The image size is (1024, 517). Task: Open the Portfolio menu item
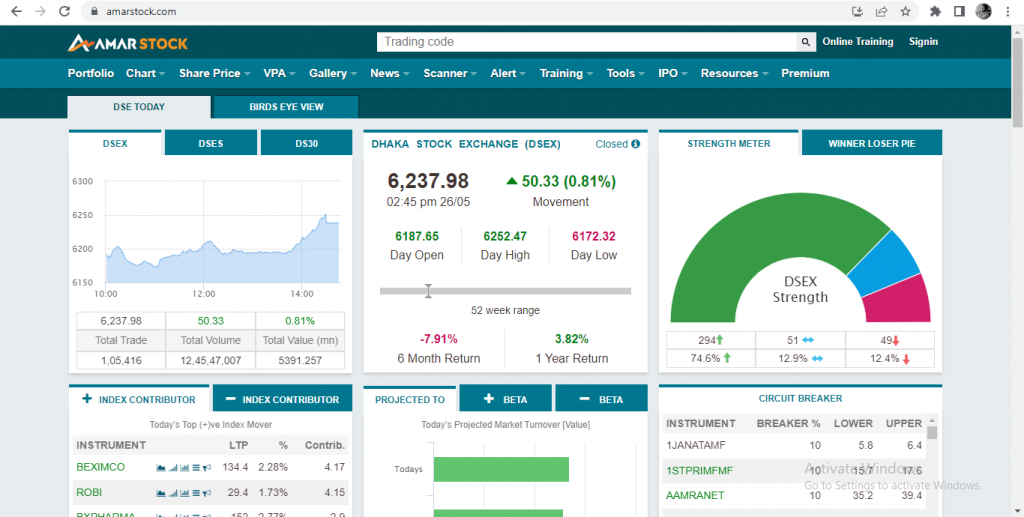(x=91, y=73)
